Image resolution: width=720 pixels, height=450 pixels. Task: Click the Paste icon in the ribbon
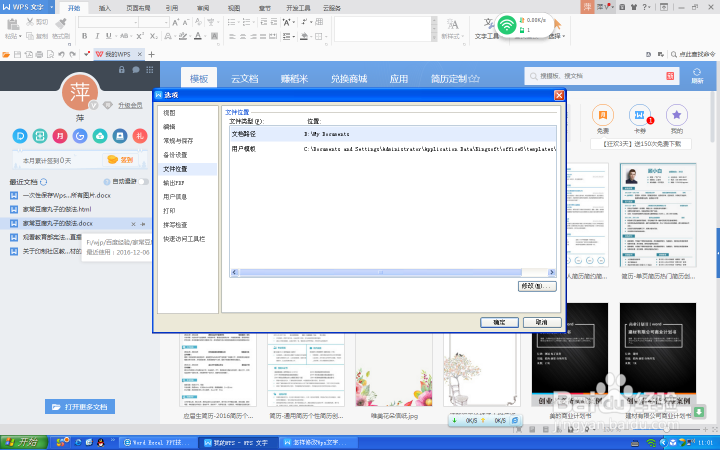13,24
